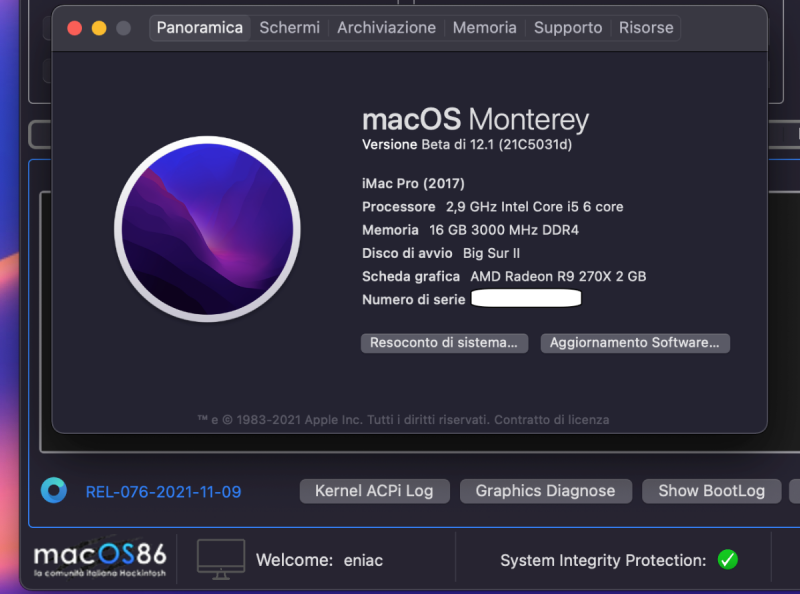The image size is (800, 594).
Task: Click '2,9 GHz Intel Core i5 6 core' text
Action: pos(535,207)
